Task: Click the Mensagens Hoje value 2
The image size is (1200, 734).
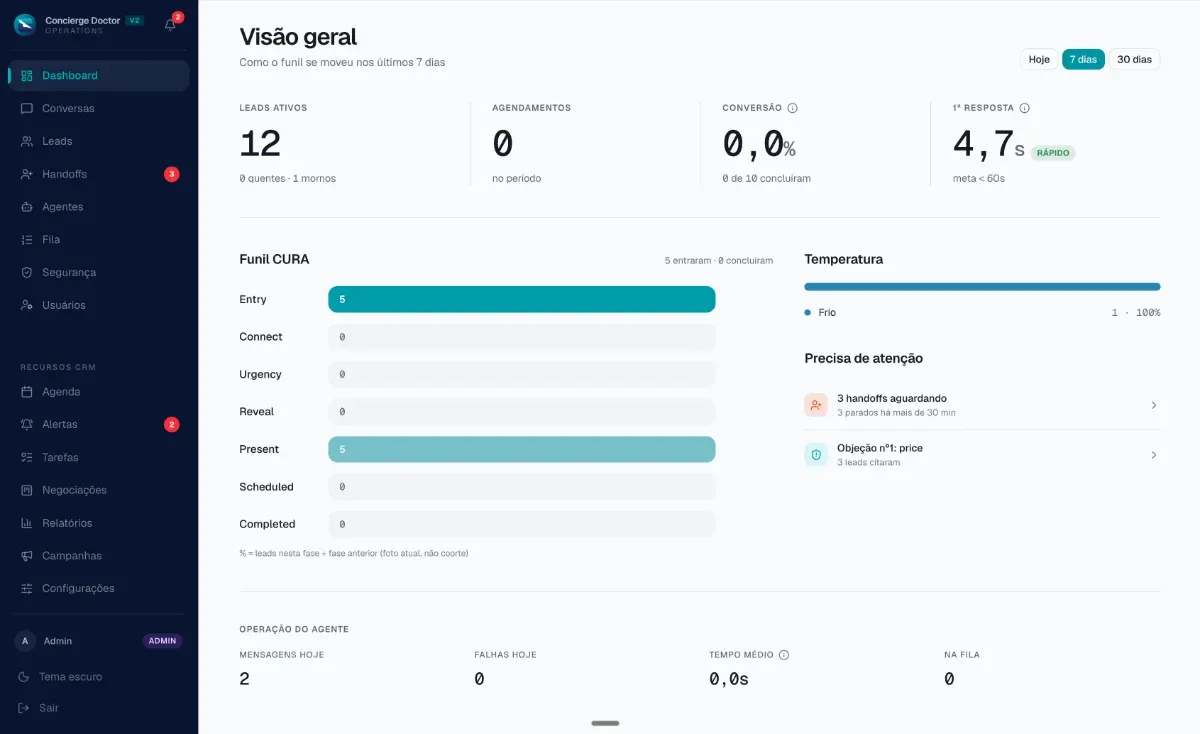Action: (245, 679)
